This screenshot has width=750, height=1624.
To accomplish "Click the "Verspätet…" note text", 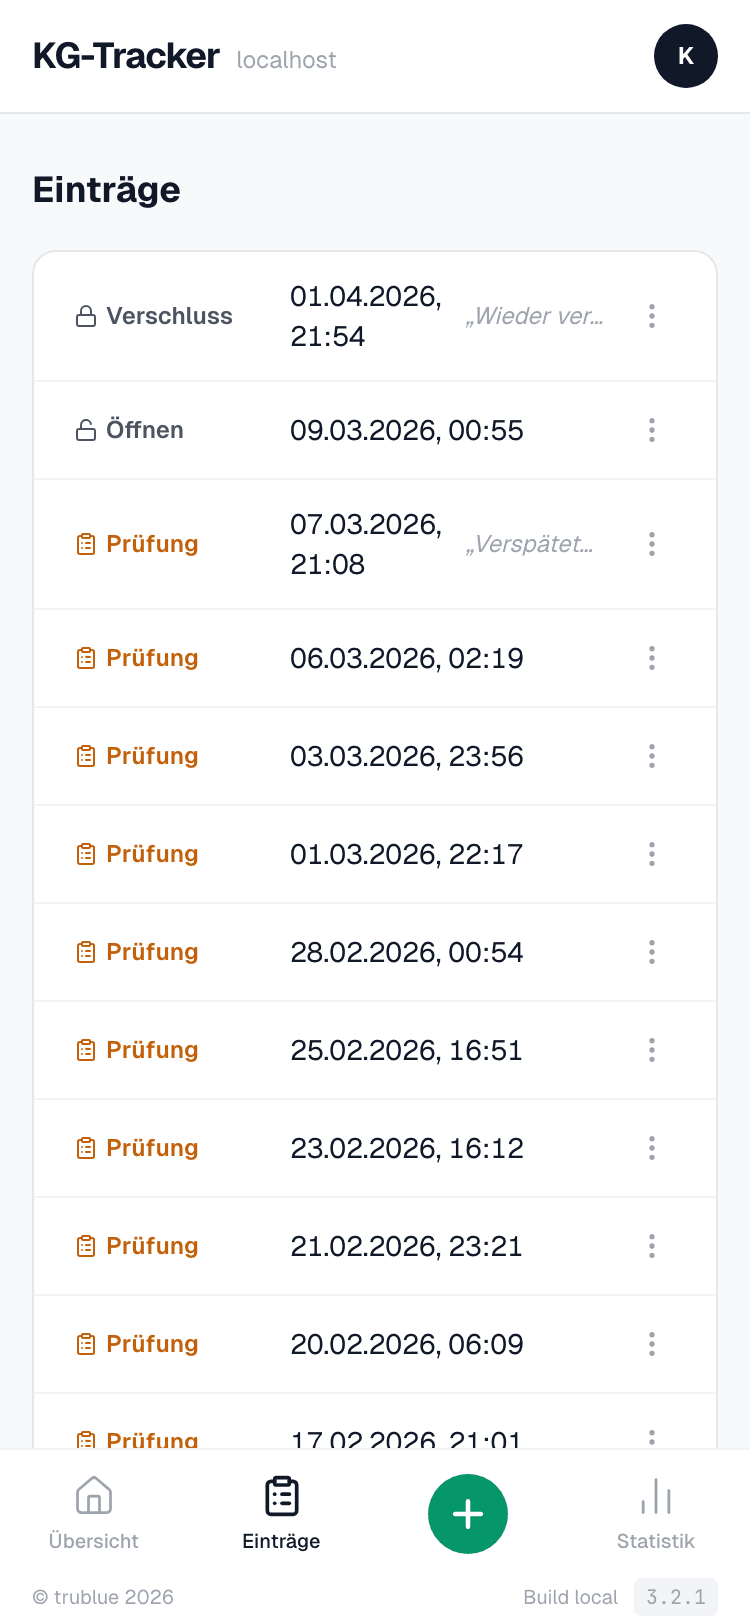I will point(529,544).
